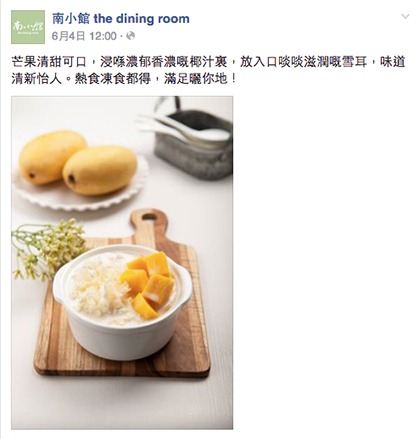The height and width of the screenshot is (439, 419).
Task: Click the metal tin holding spoons in photo
Action: pyautogui.click(x=193, y=143)
